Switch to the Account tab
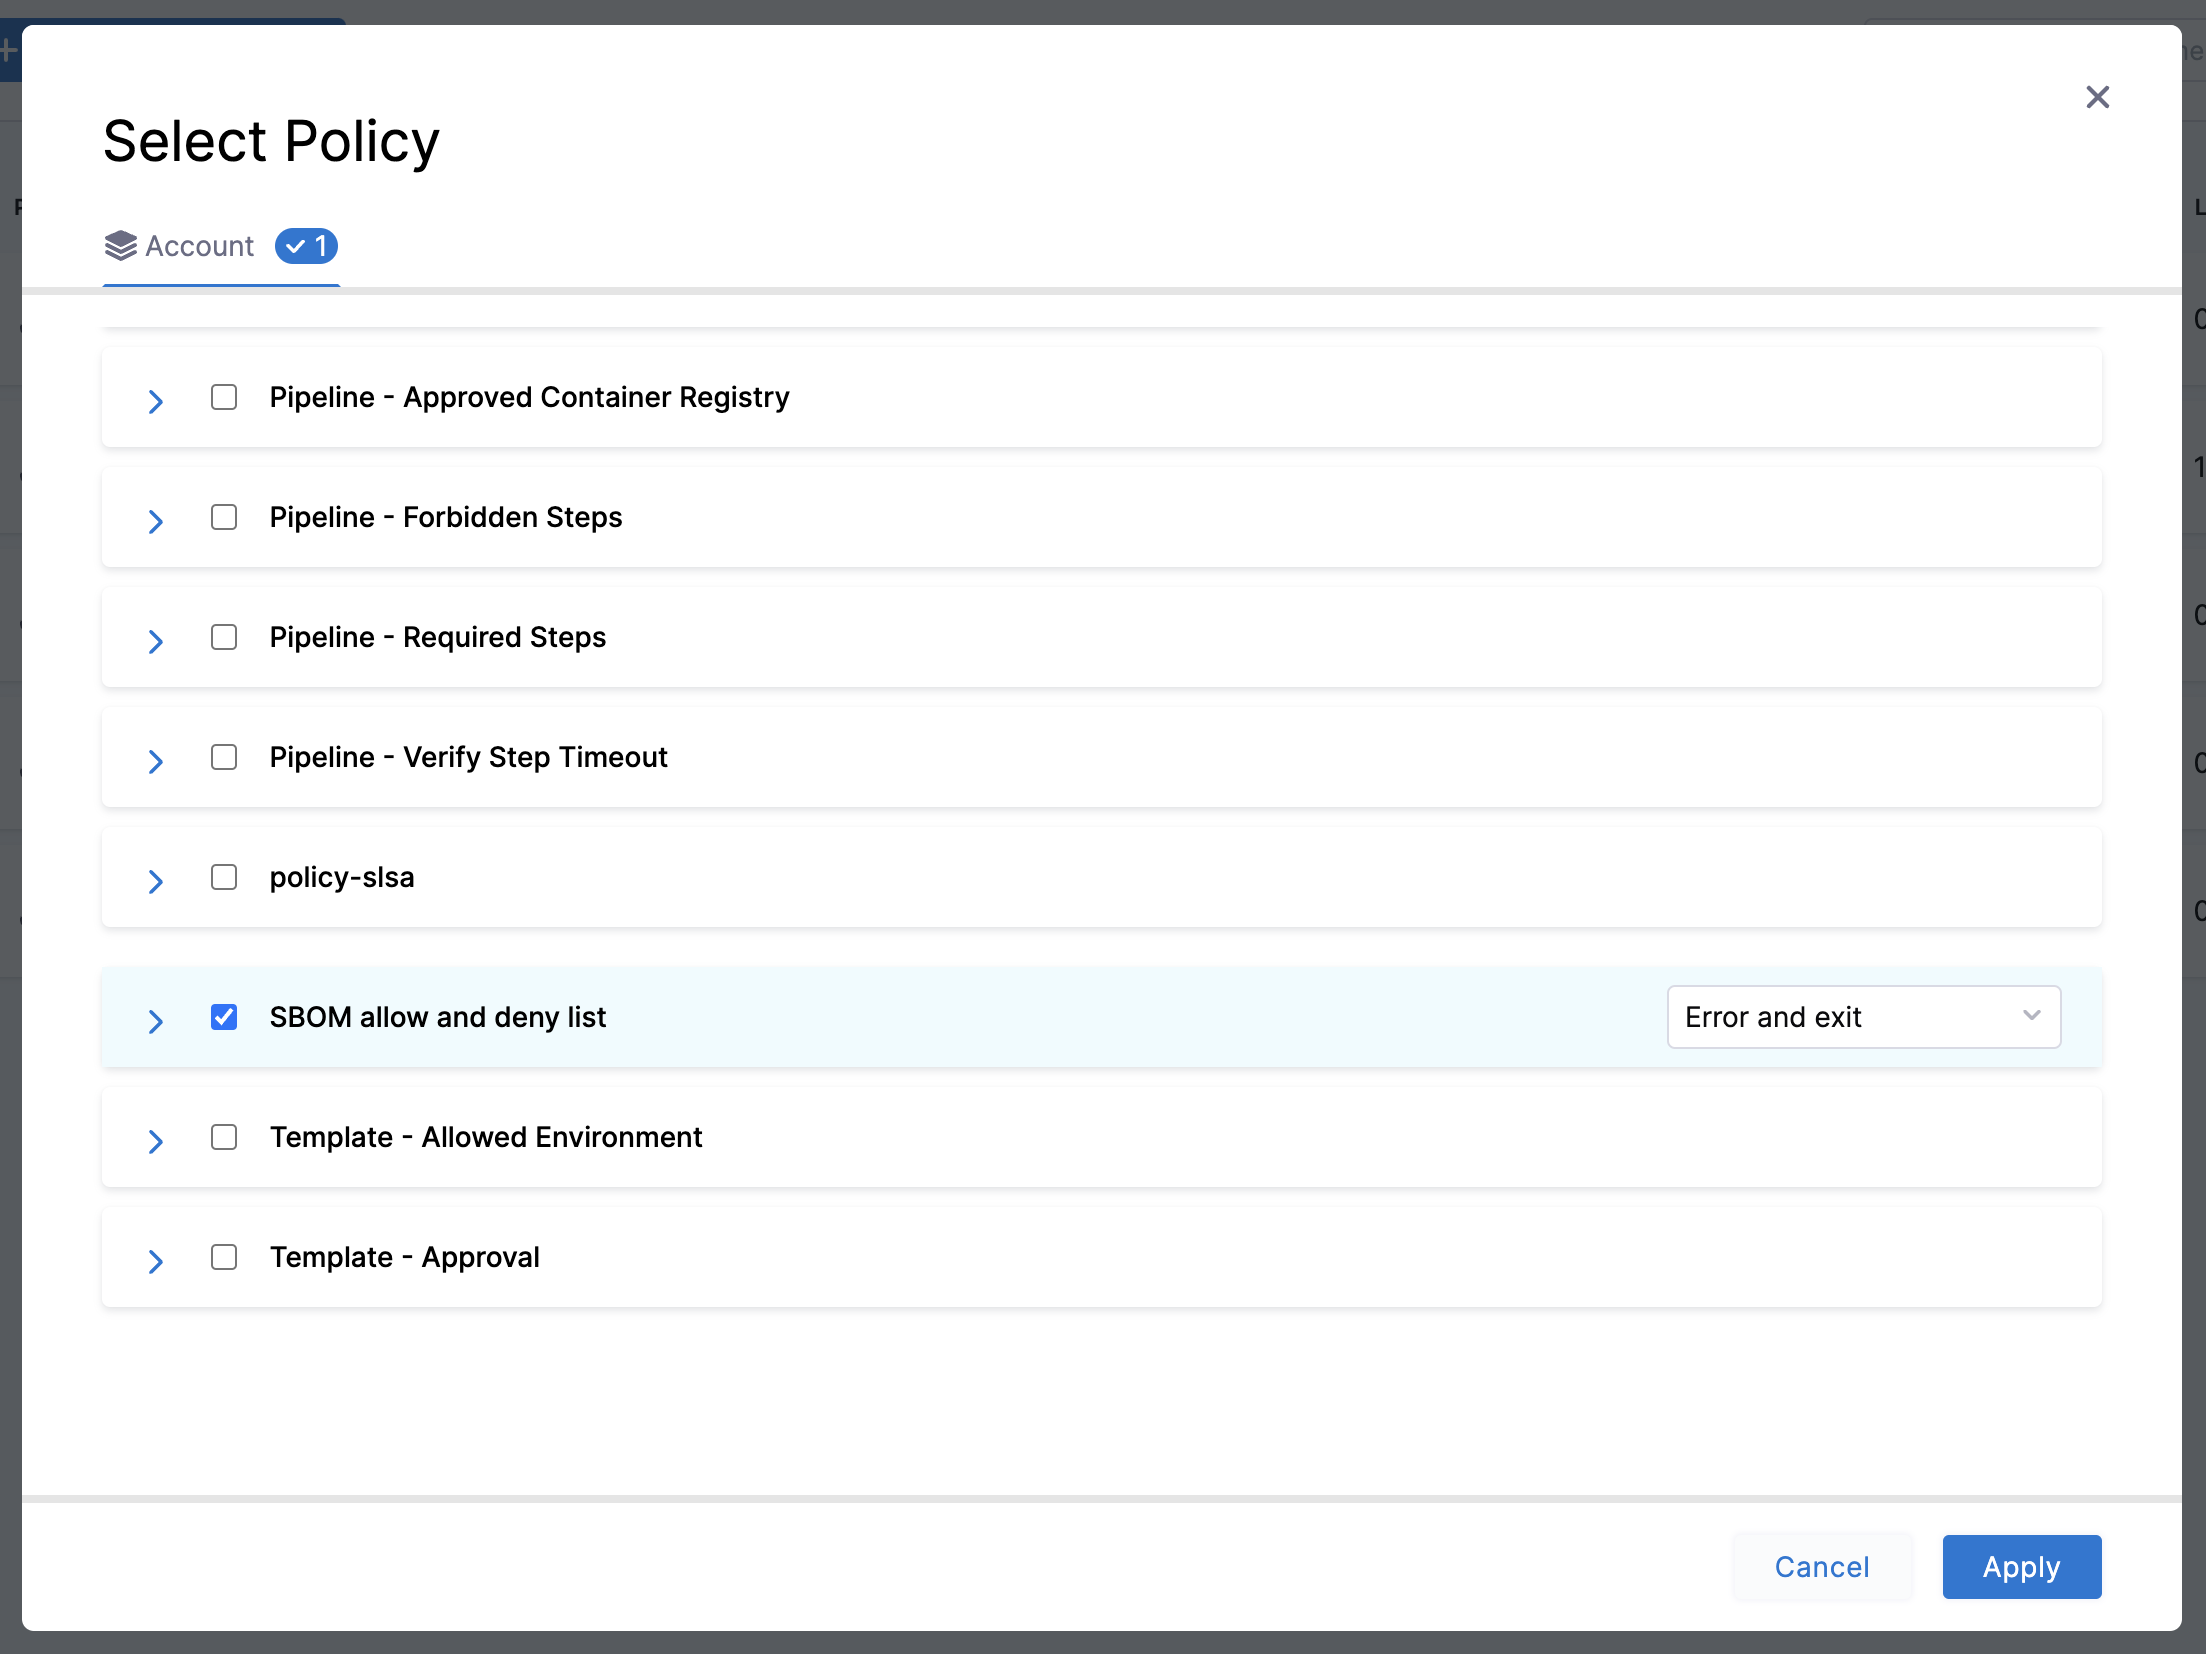The height and width of the screenshot is (1654, 2206). click(198, 245)
